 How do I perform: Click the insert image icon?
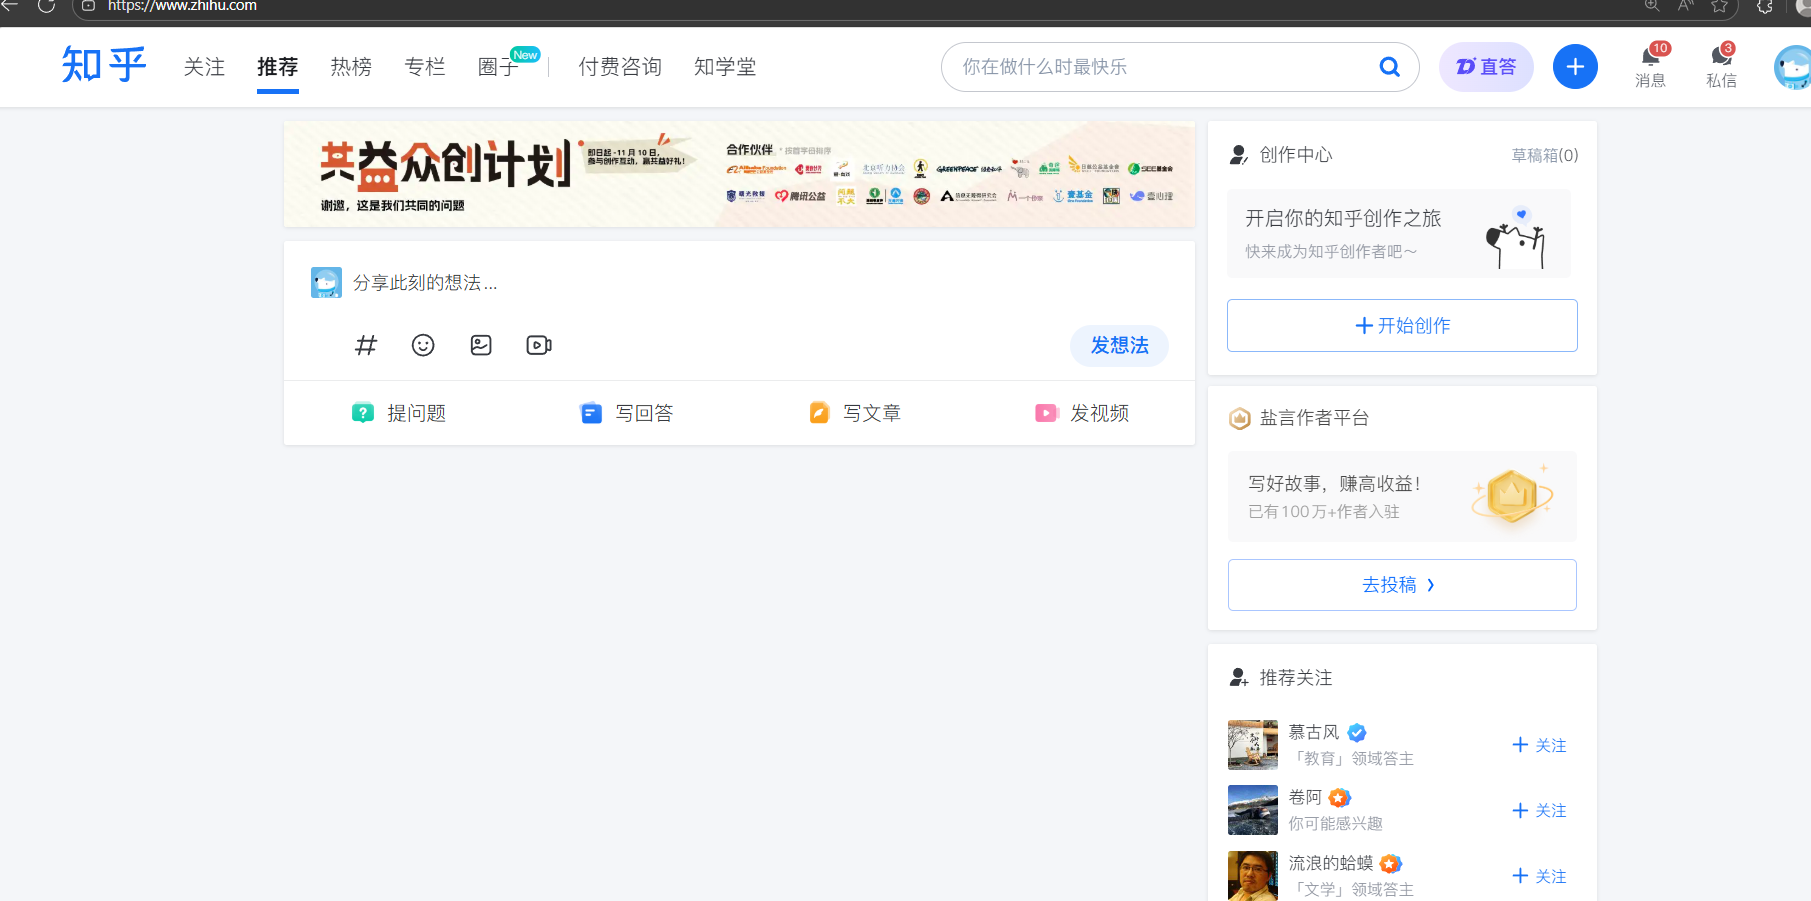(x=481, y=345)
